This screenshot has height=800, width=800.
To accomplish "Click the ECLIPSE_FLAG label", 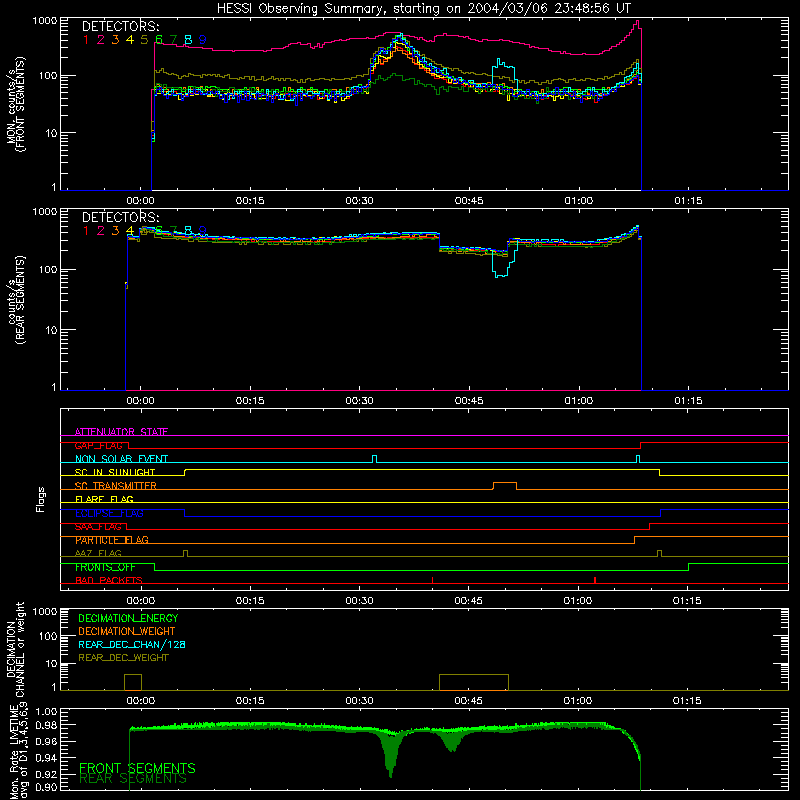I will click(109, 513).
